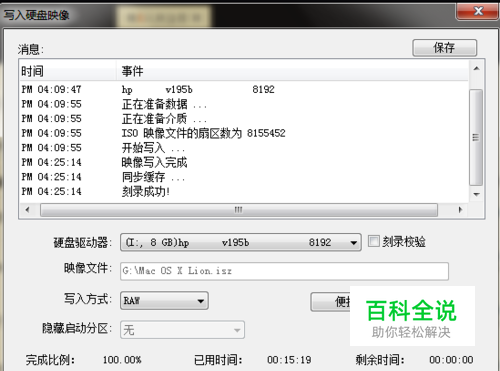The image size is (500, 371).
Task: Click the message list scroll up arrow
Action: (x=477, y=68)
